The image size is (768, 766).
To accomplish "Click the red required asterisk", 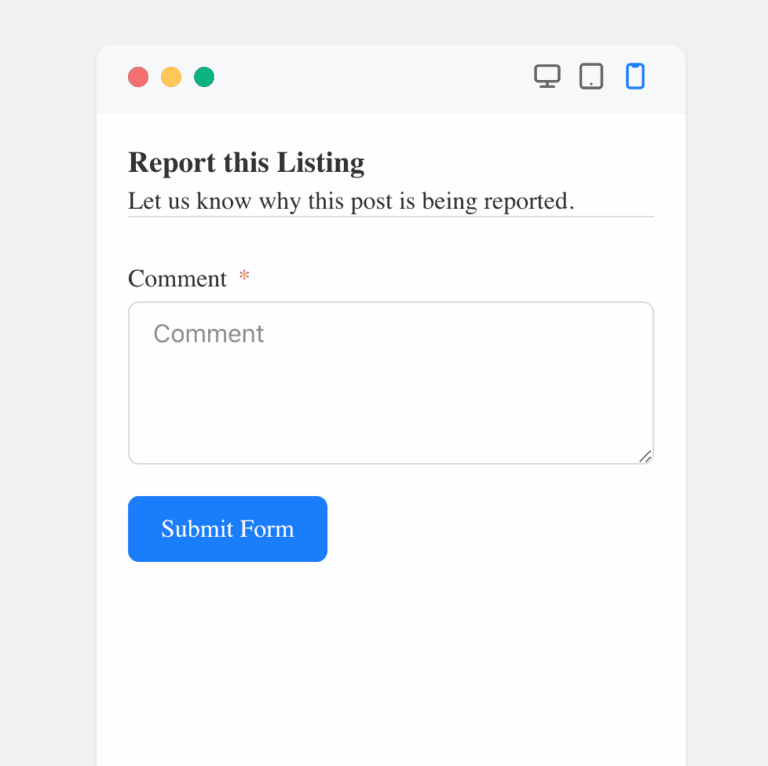I will tap(244, 276).
